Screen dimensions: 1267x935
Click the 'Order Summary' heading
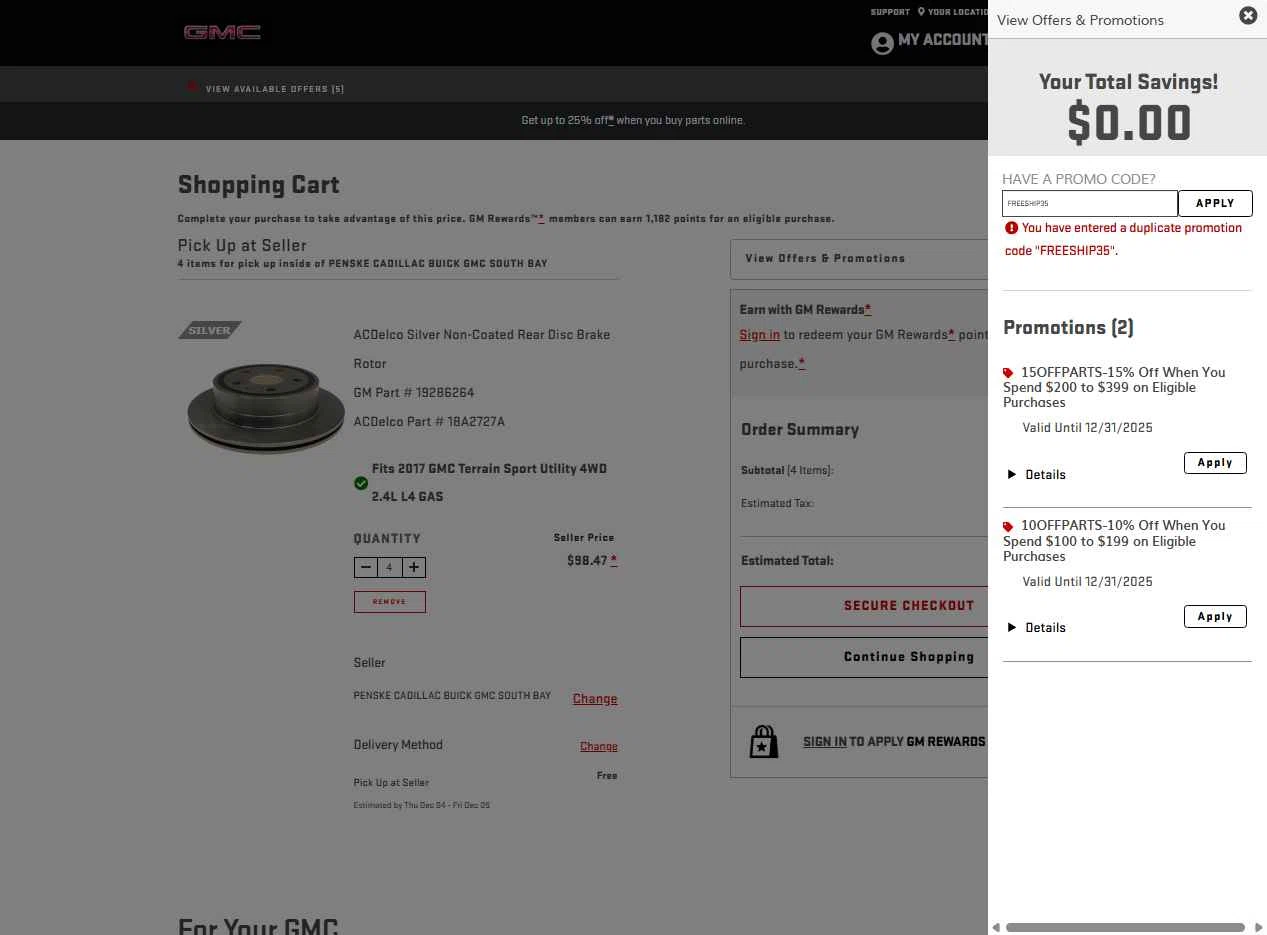point(800,429)
